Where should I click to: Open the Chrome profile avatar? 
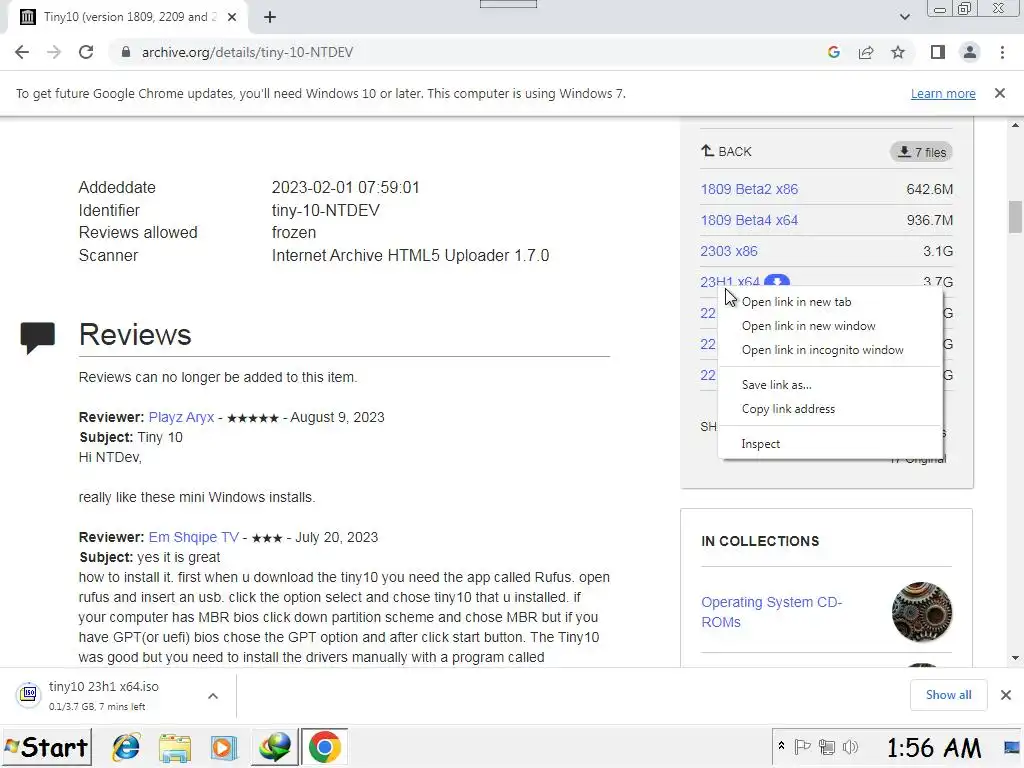[970, 52]
